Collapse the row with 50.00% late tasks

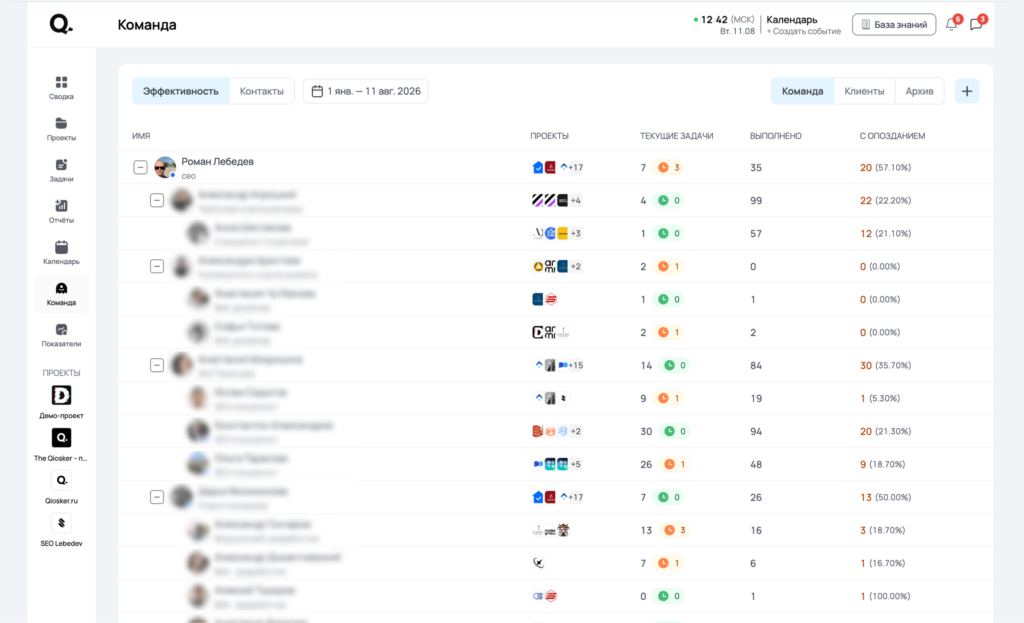[x=157, y=497]
